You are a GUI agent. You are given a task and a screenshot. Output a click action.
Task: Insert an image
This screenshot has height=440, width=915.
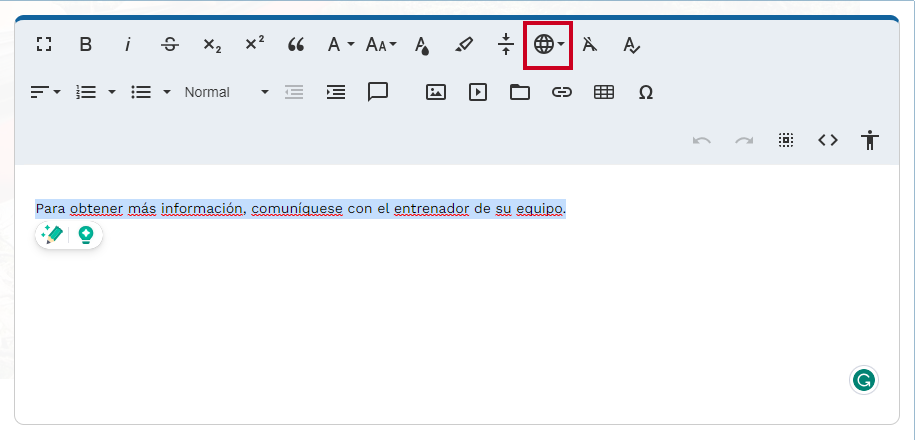[x=436, y=92]
